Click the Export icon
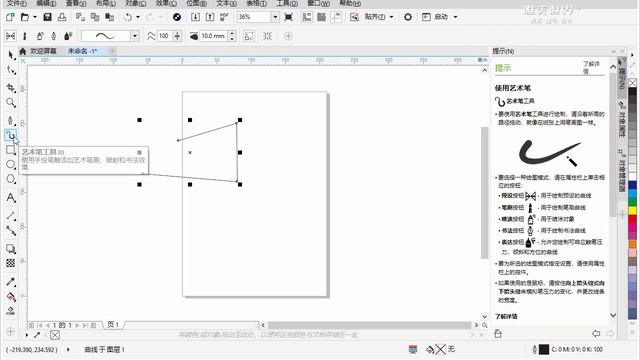The height and width of the screenshot is (360, 640). click(x=210, y=17)
